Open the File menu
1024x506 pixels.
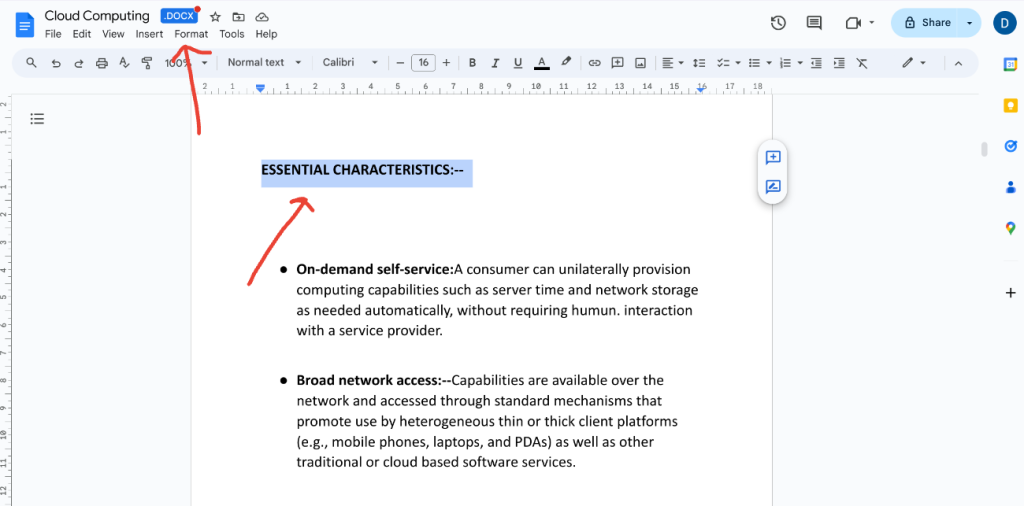(53, 34)
